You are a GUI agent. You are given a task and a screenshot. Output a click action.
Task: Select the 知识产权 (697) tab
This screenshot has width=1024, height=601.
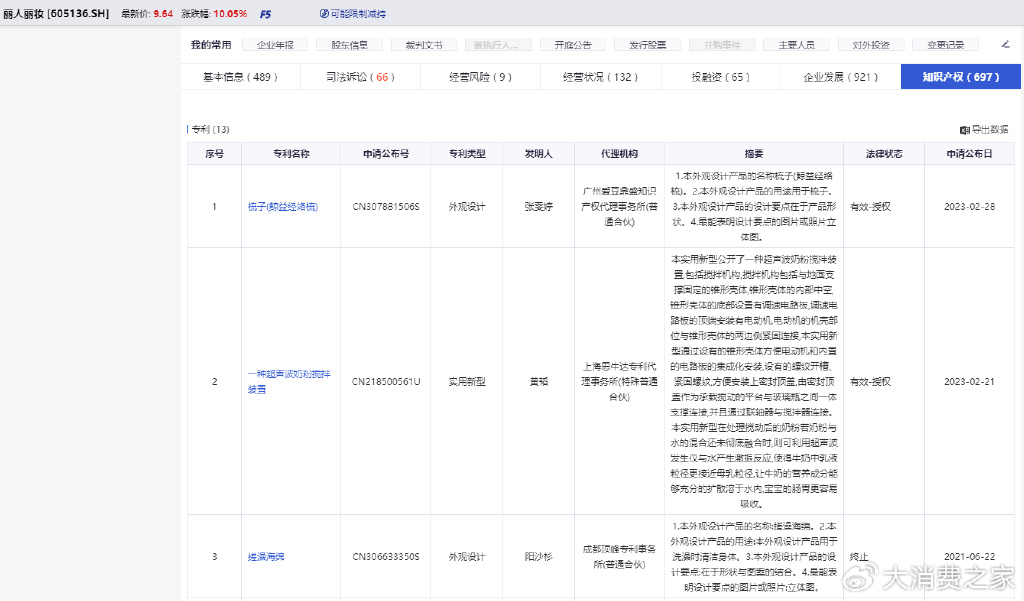click(x=960, y=77)
